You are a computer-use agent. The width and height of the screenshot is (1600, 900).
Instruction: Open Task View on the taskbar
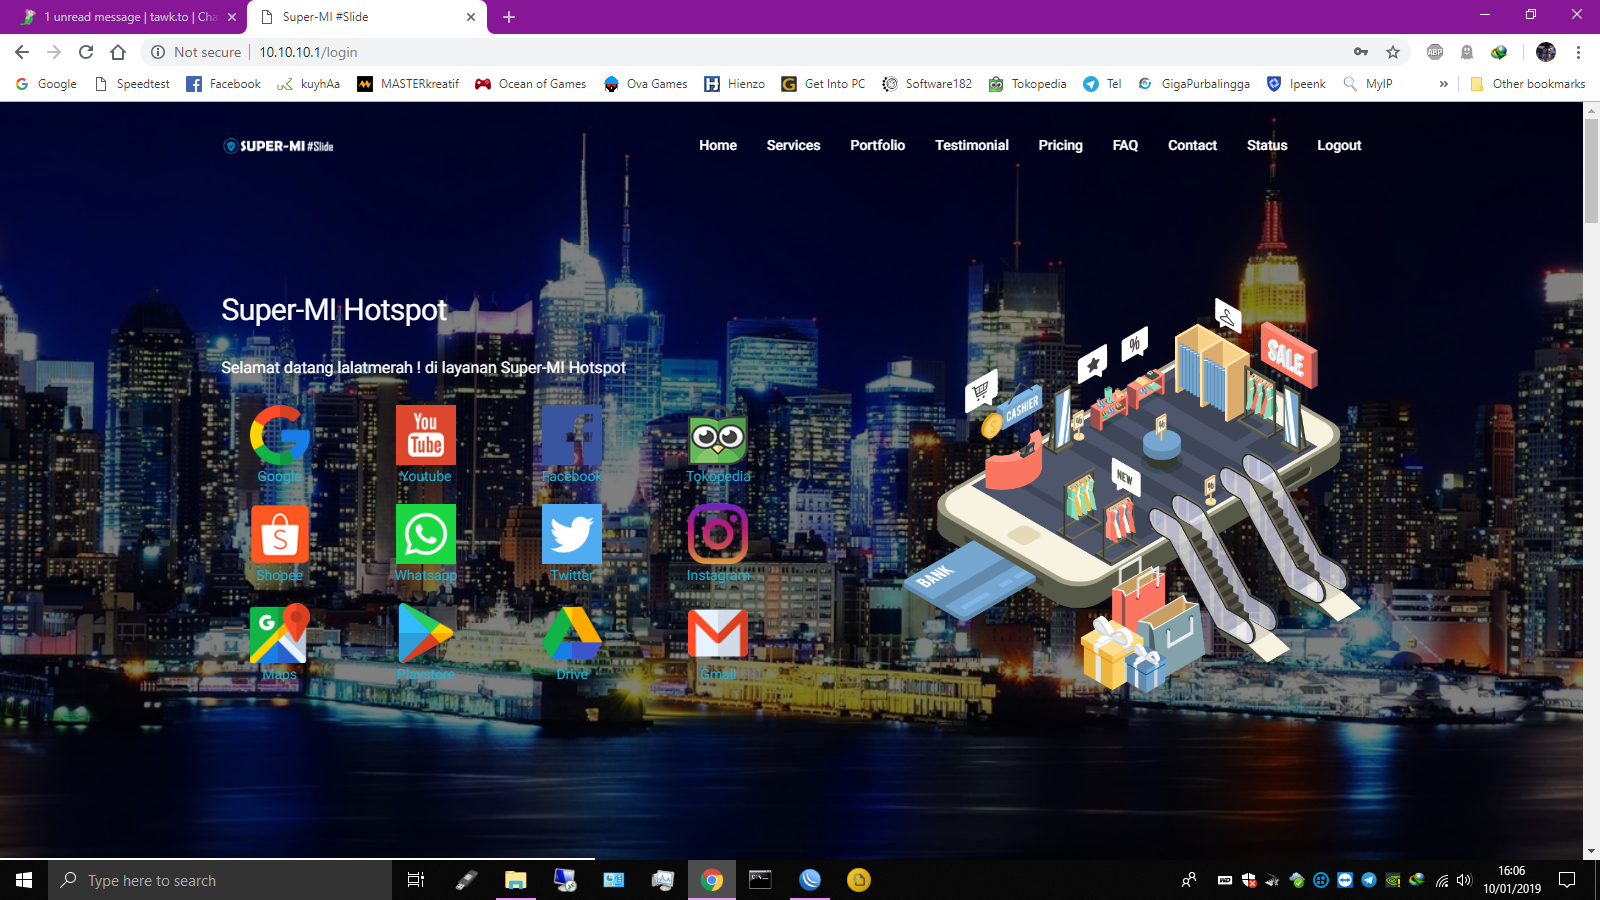coord(416,880)
